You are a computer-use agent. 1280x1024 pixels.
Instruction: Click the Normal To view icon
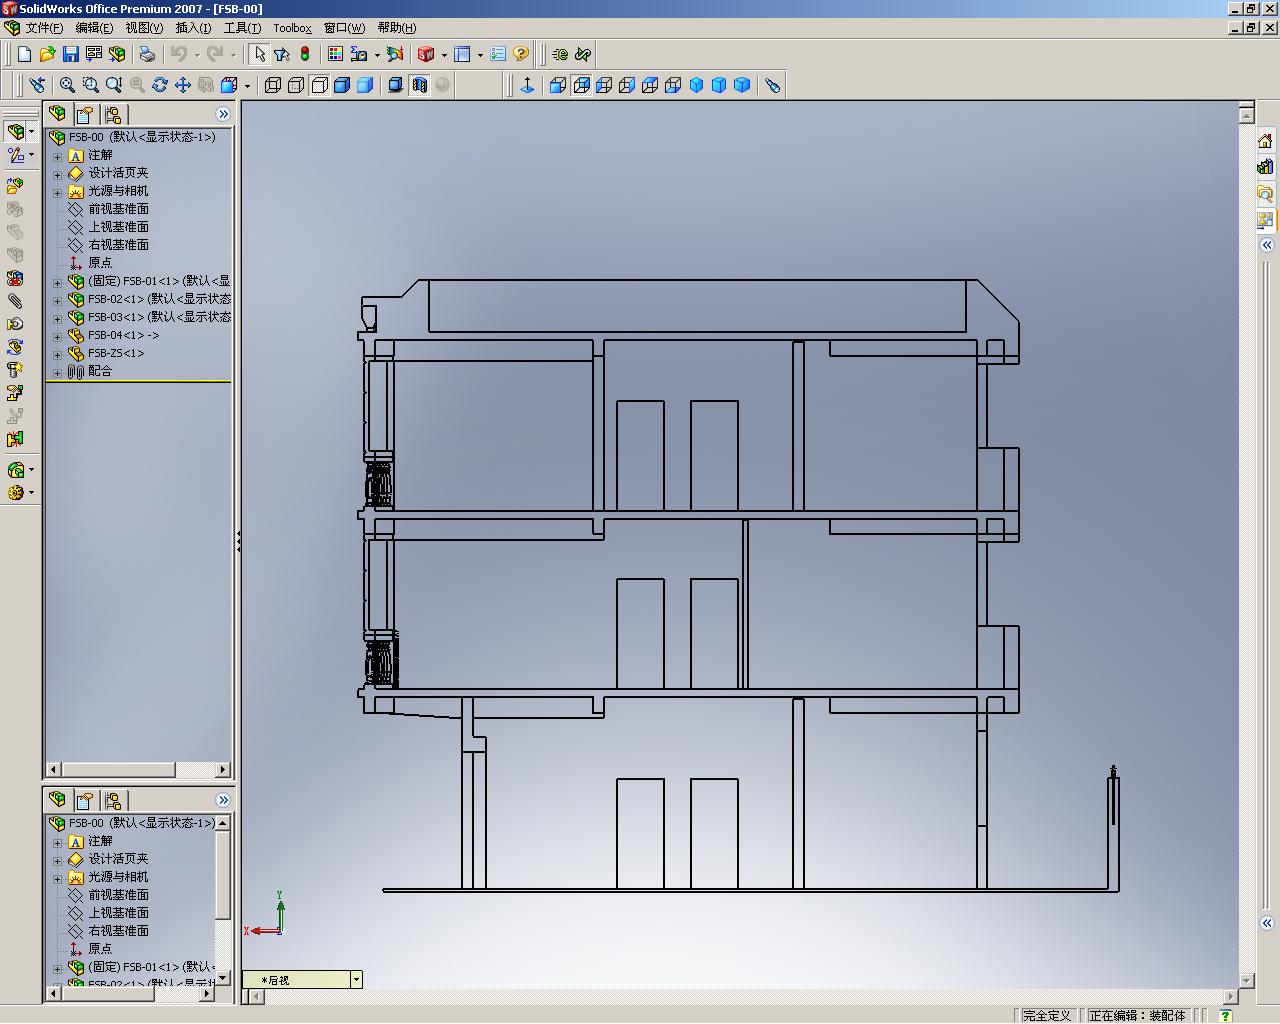[x=527, y=85]
